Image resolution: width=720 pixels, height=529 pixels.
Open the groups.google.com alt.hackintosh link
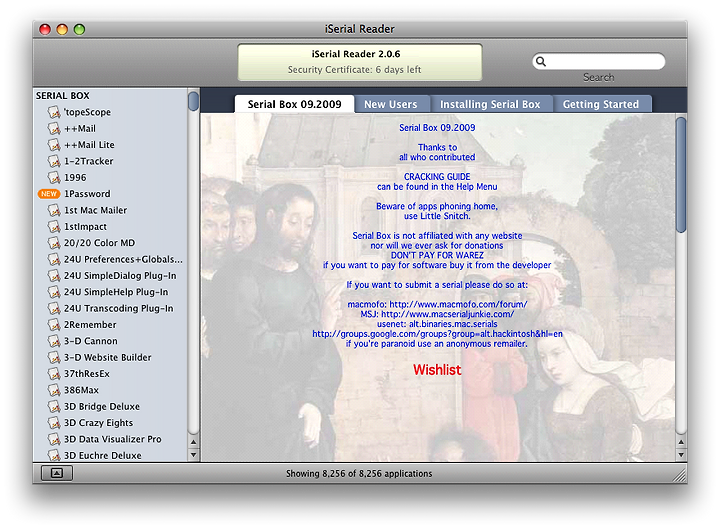click(437, 334)
